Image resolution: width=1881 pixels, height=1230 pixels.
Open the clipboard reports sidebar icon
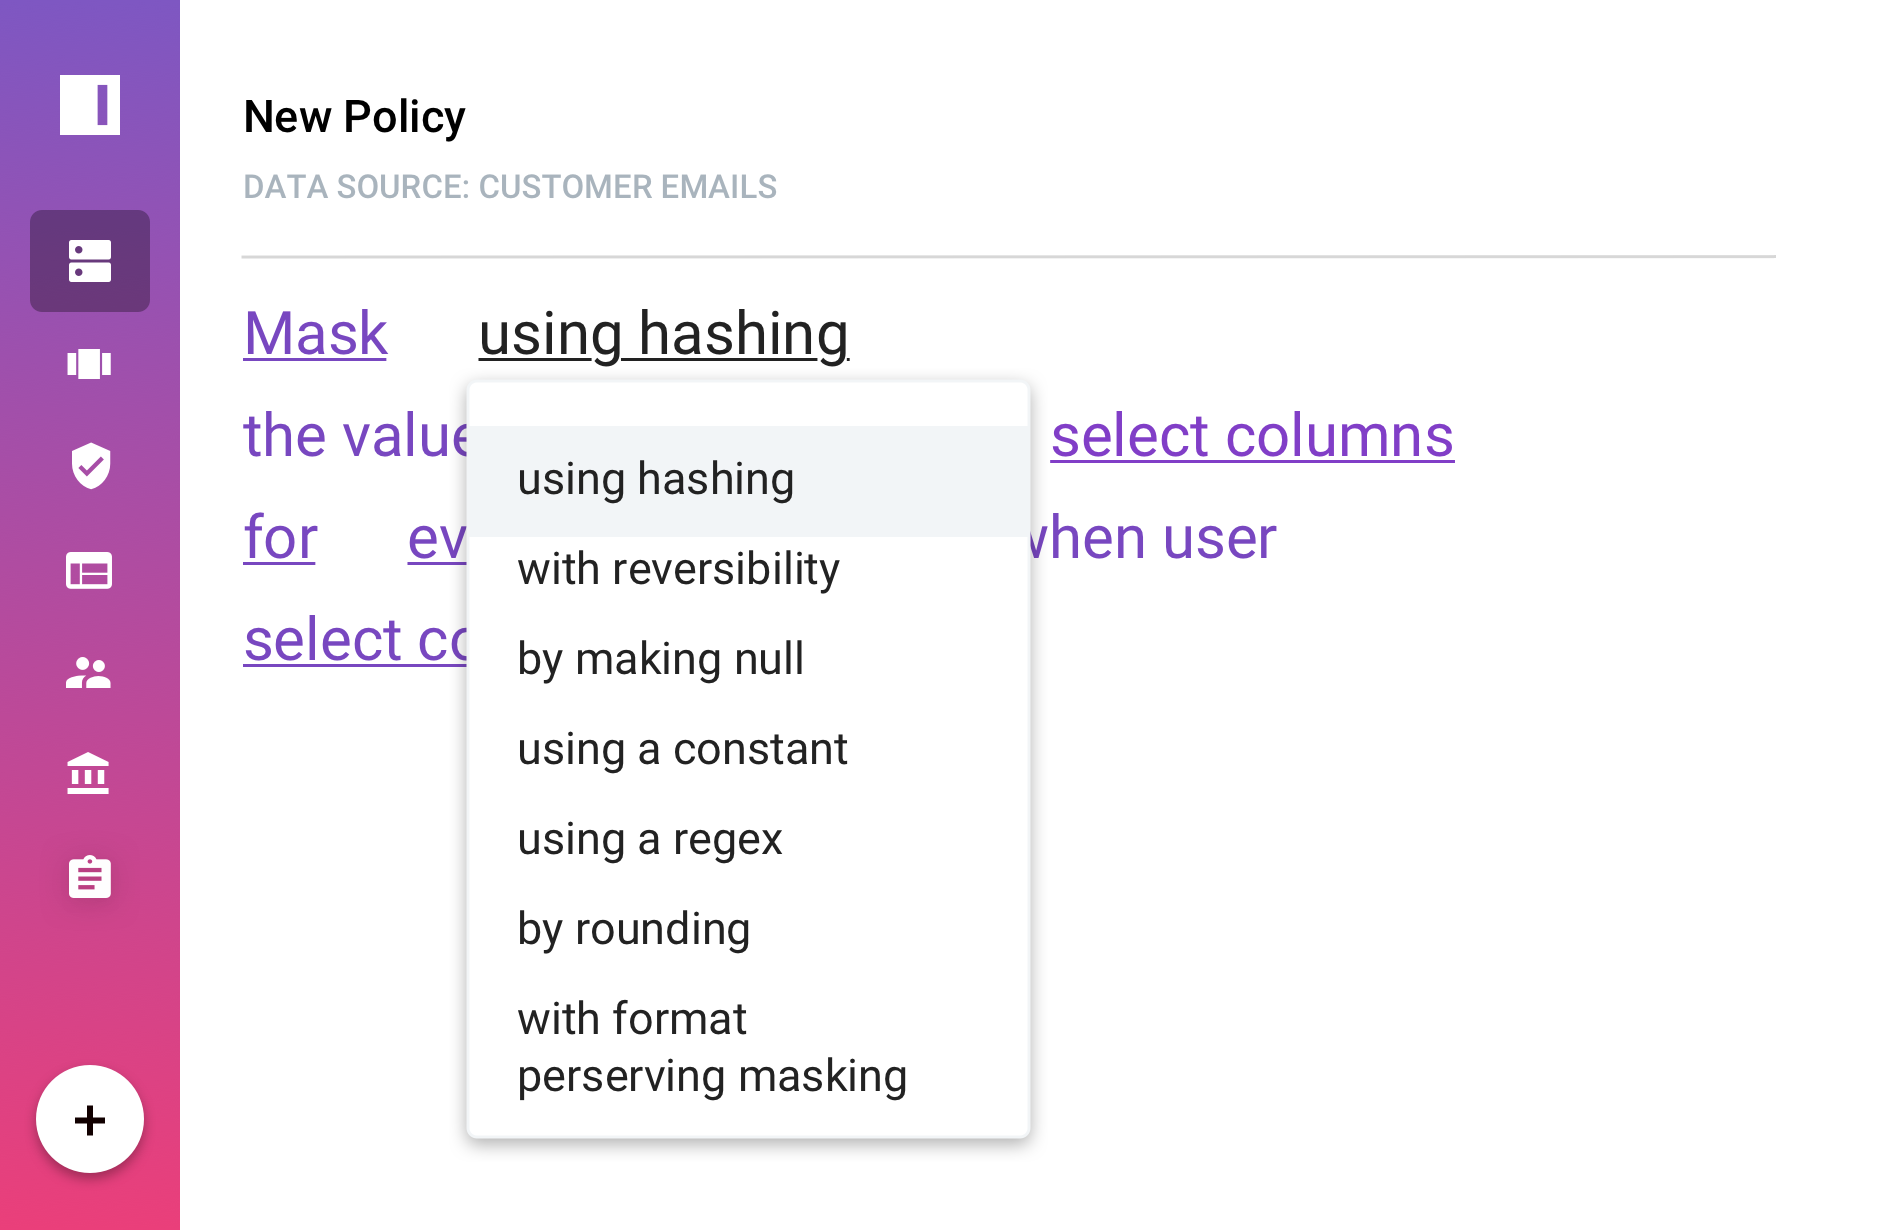tap(90, 877)
